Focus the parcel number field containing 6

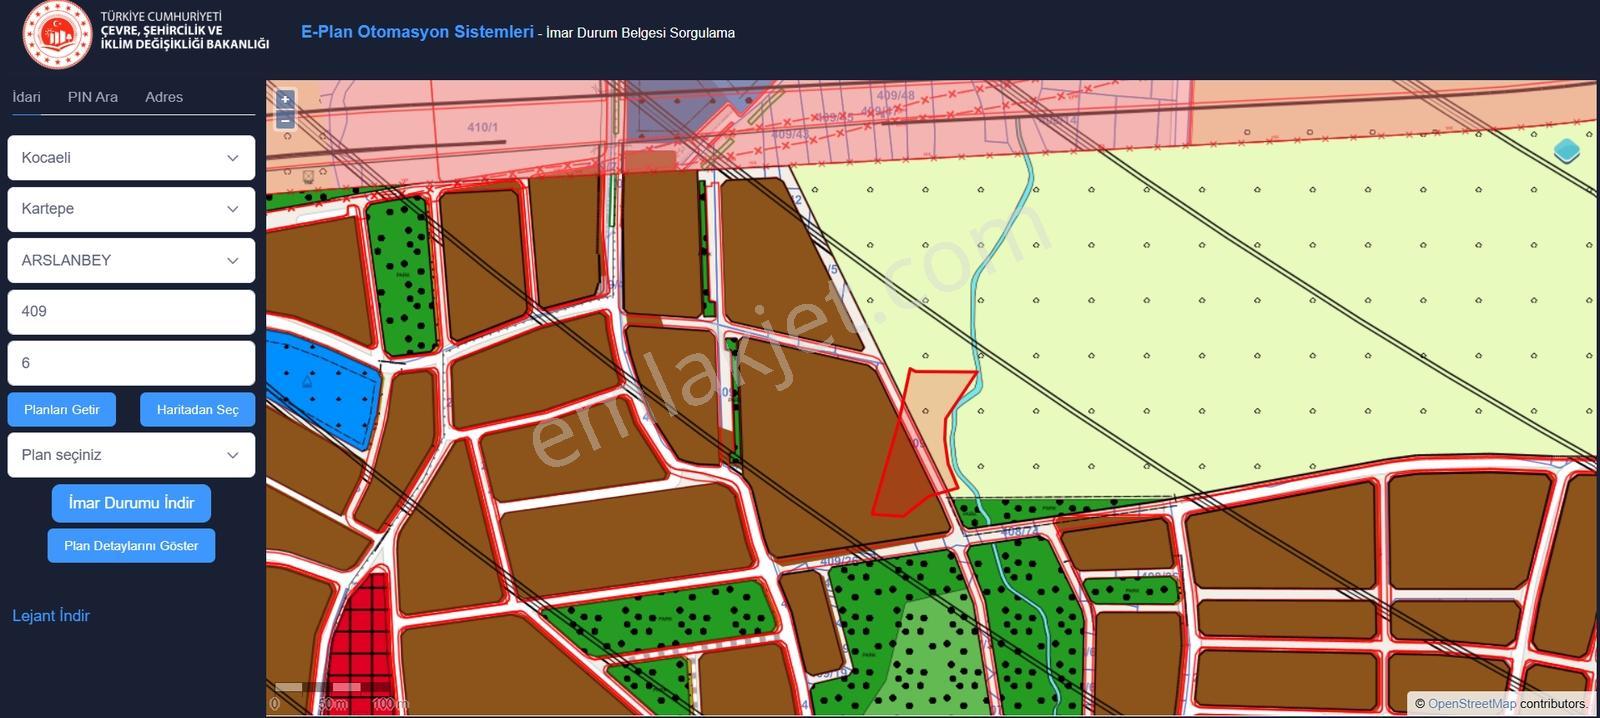(x=131, y=363)
